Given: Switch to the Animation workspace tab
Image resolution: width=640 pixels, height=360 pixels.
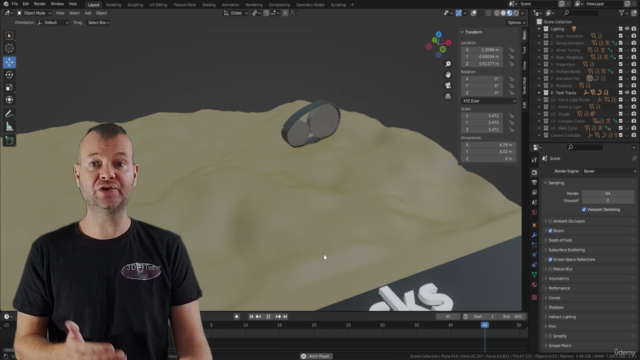Looking at the screenshot, I should [230, 5].
